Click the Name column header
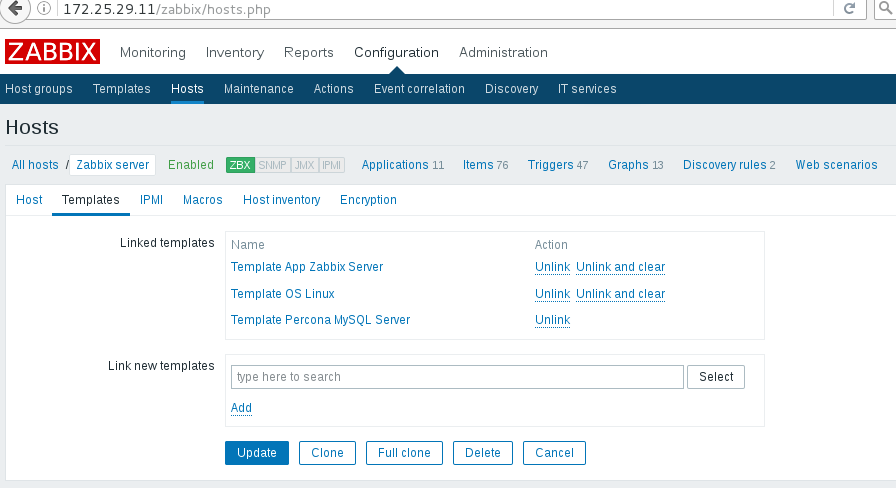 click(x=247, y=245)
